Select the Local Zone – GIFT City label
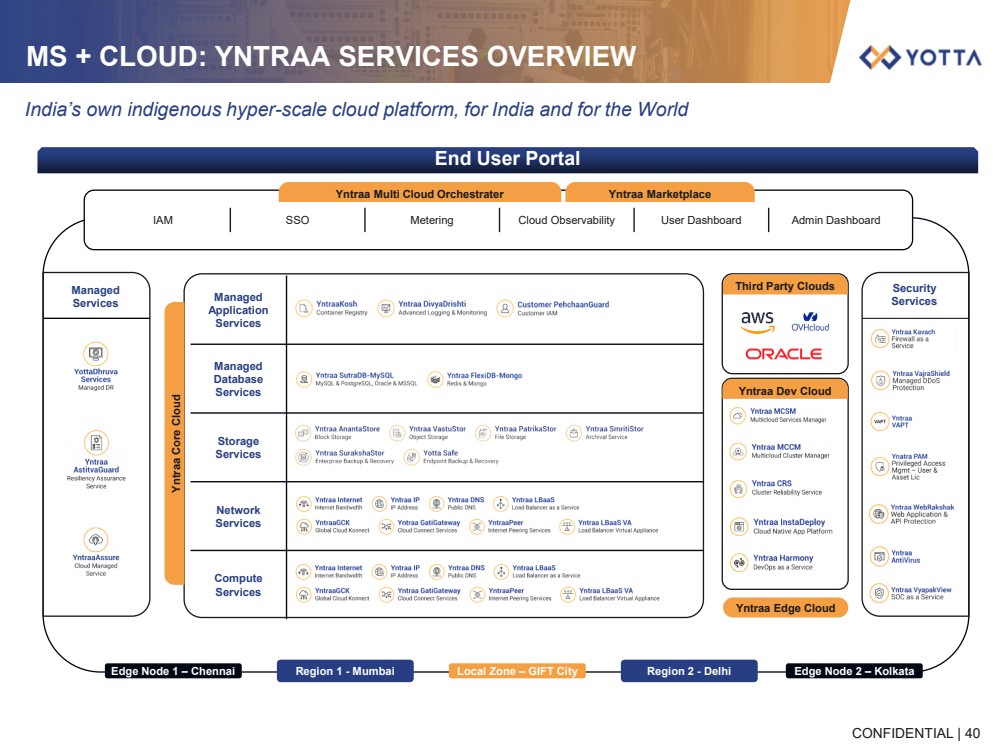 pos(517,671)
